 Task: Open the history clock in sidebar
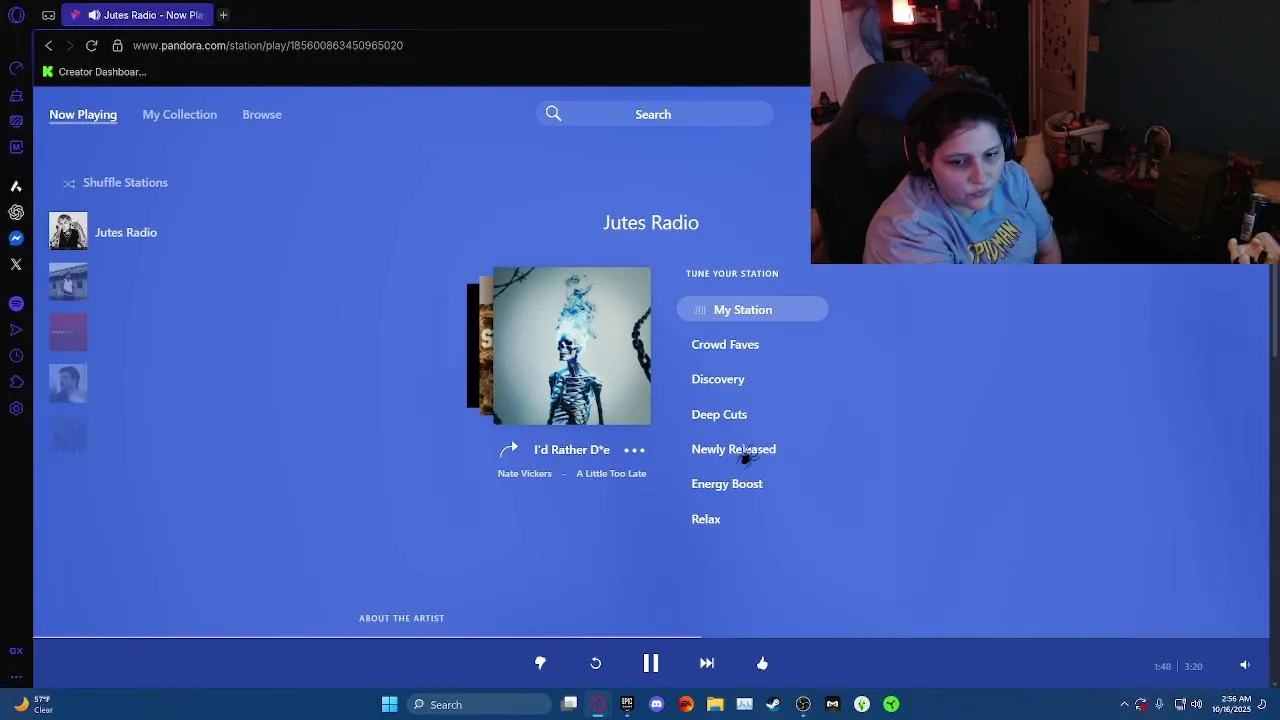[16, 356]
